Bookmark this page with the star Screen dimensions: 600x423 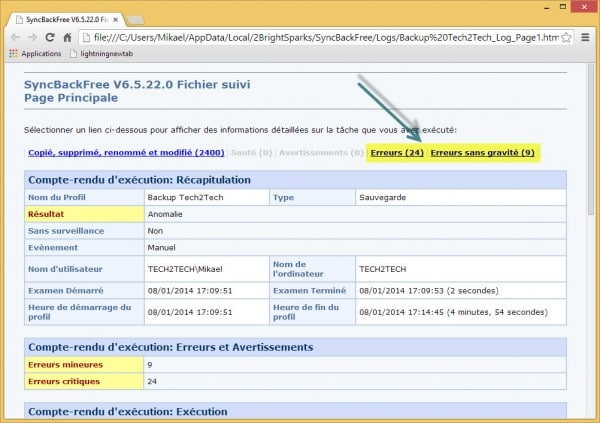pyautogui.click(x=566, y=38)
